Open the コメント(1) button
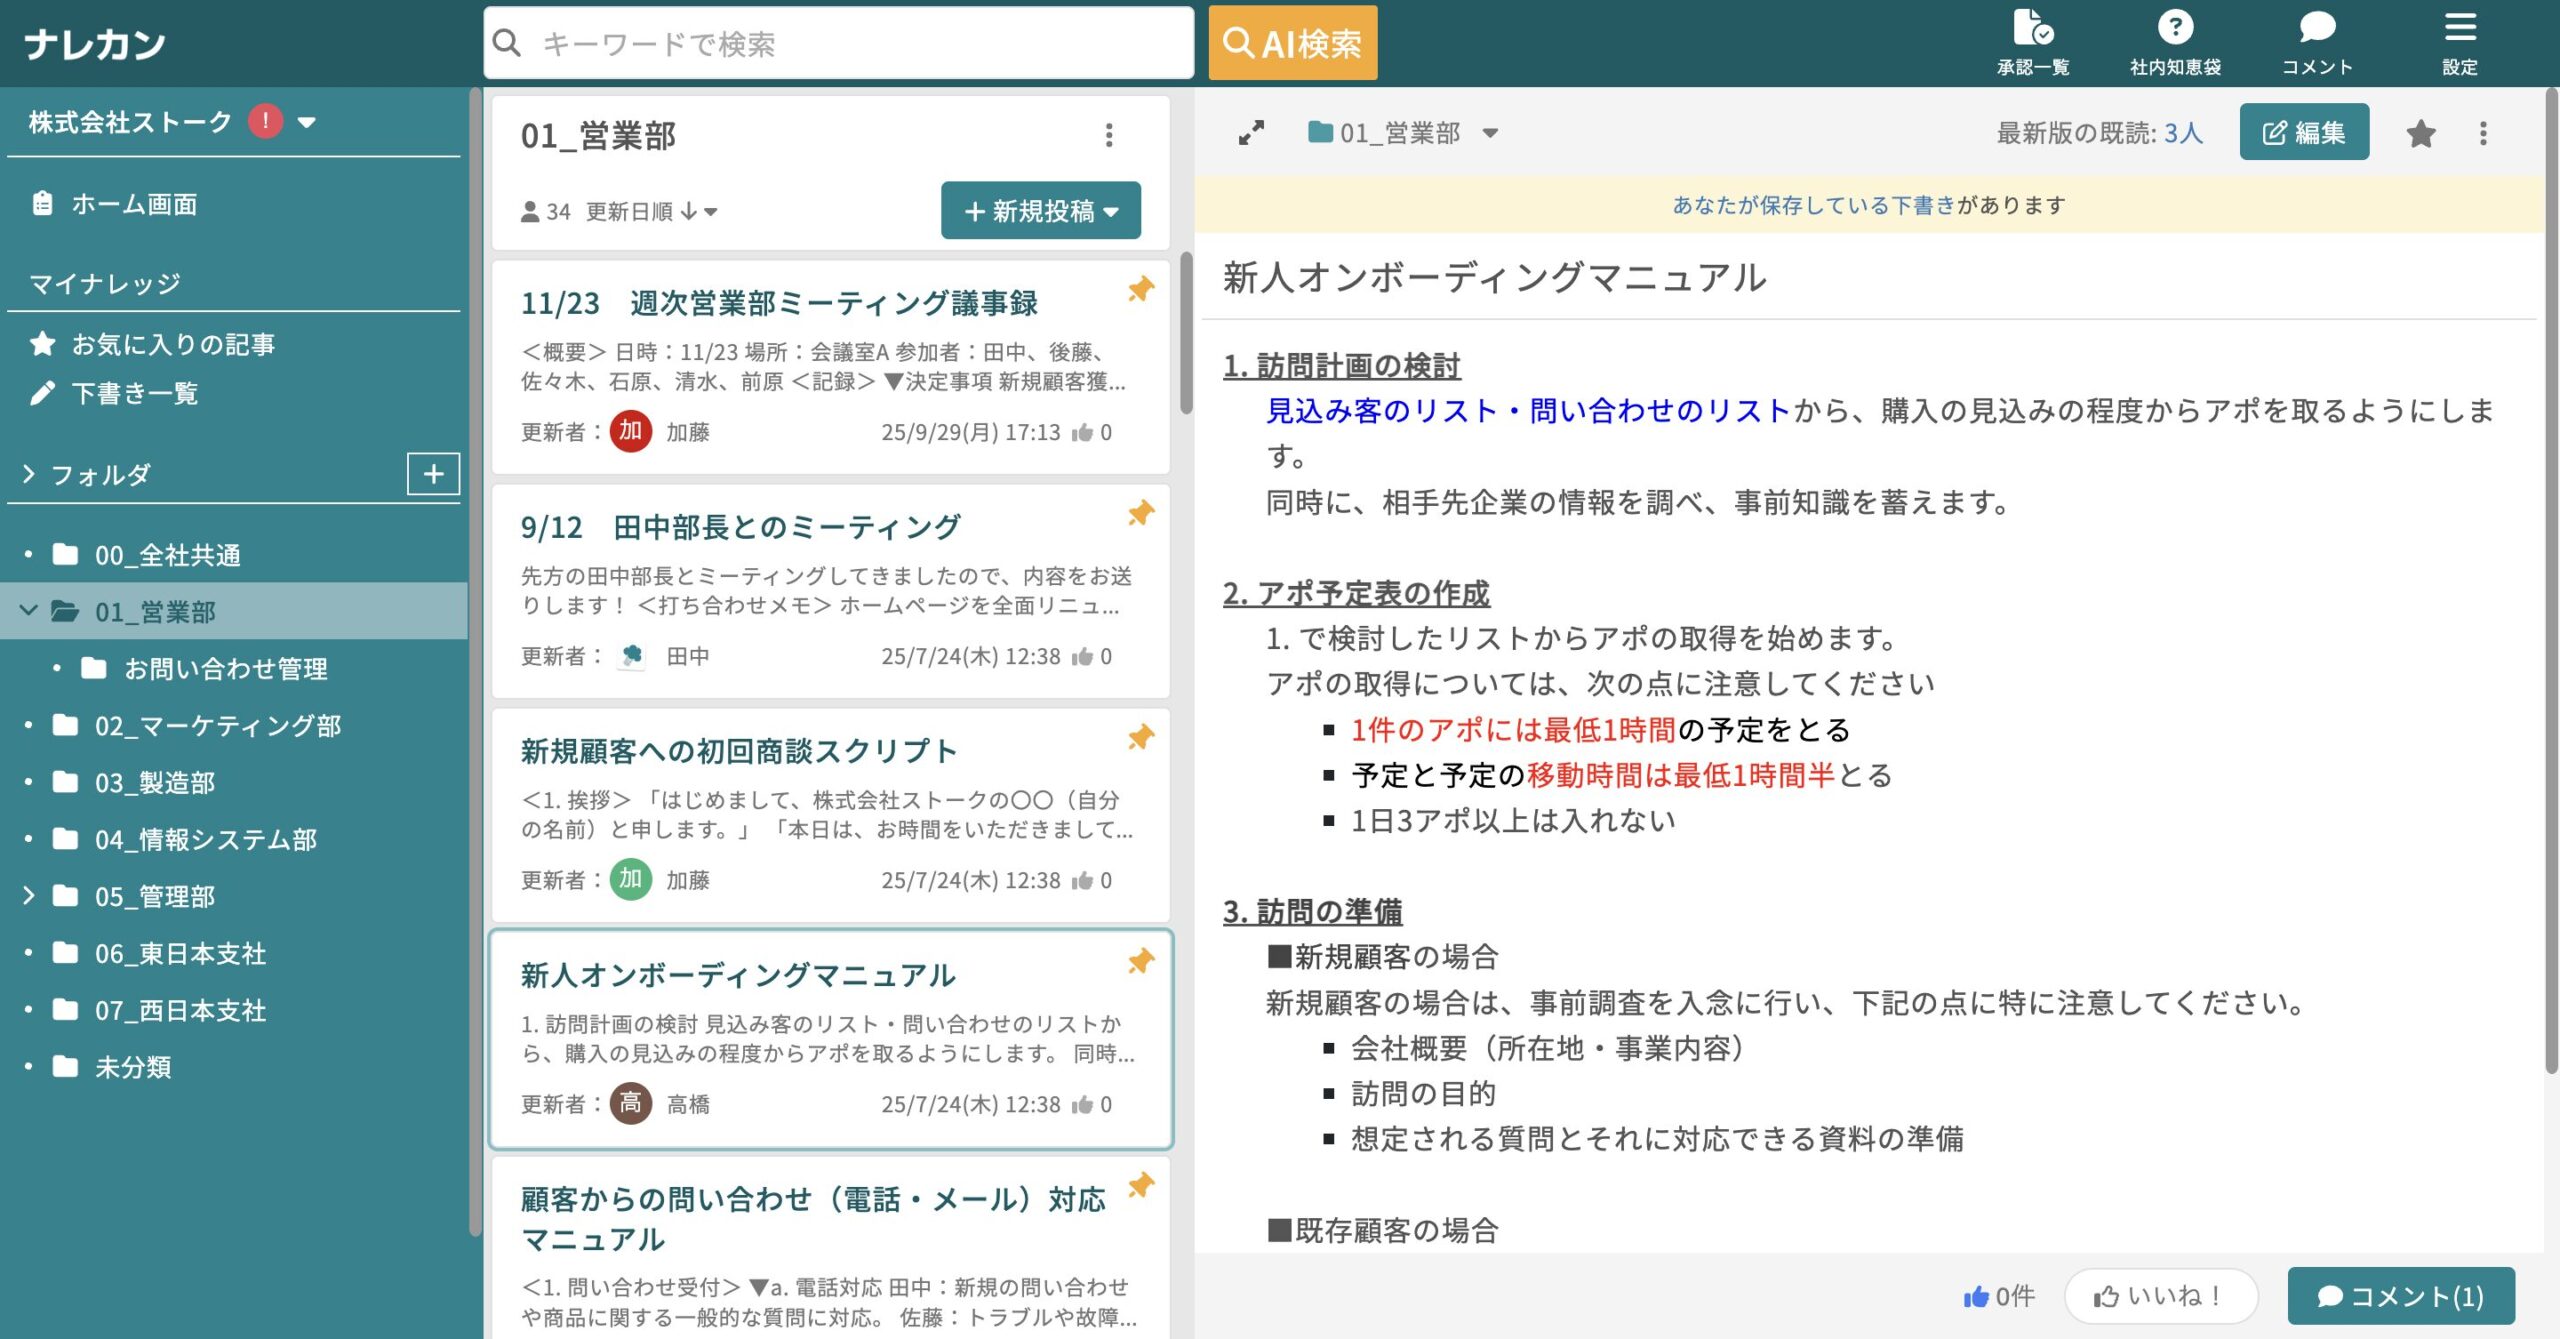 pos(2400,1296)
